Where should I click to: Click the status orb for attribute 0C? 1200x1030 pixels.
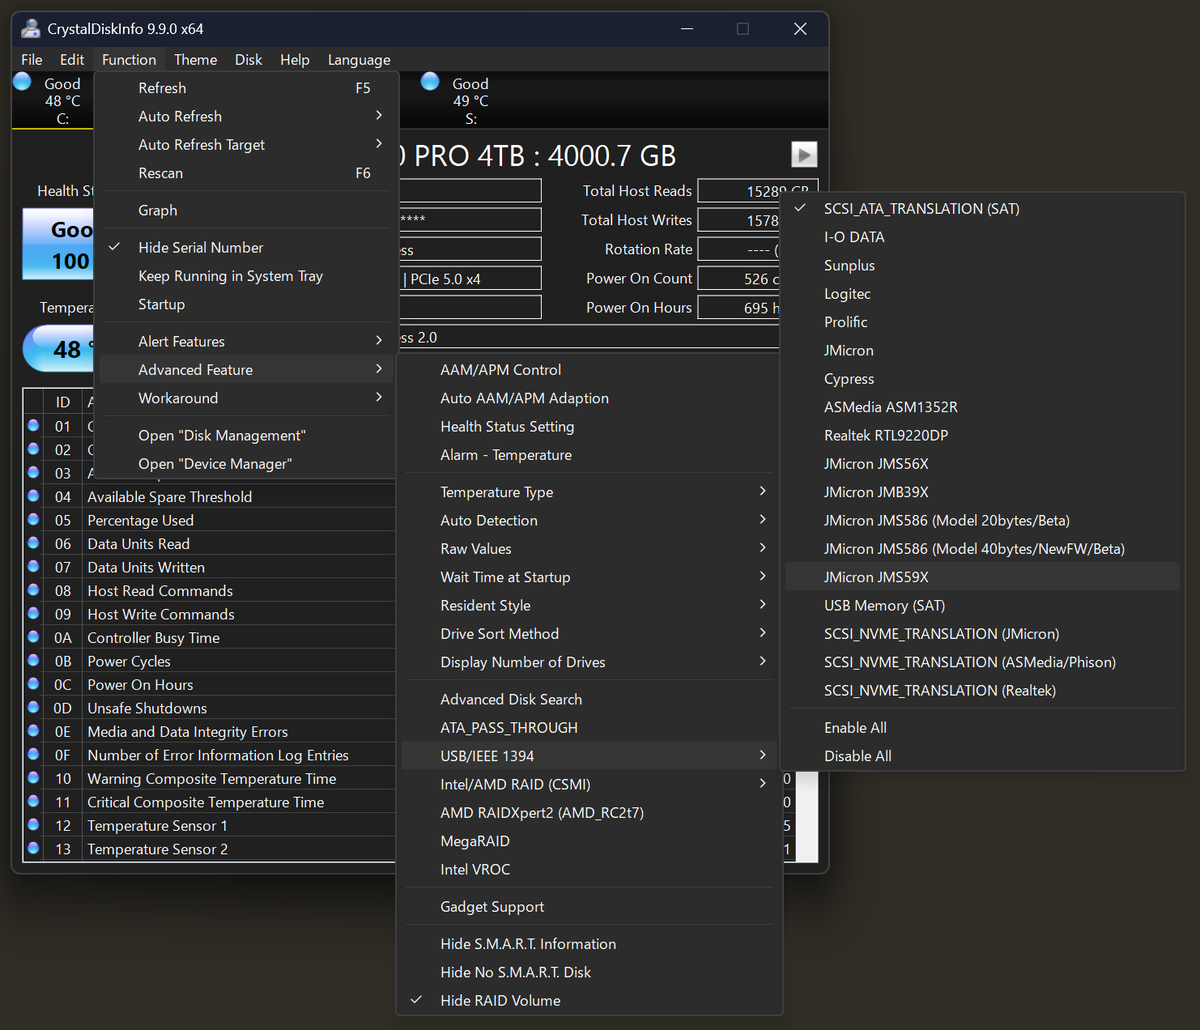pos(33,684)
